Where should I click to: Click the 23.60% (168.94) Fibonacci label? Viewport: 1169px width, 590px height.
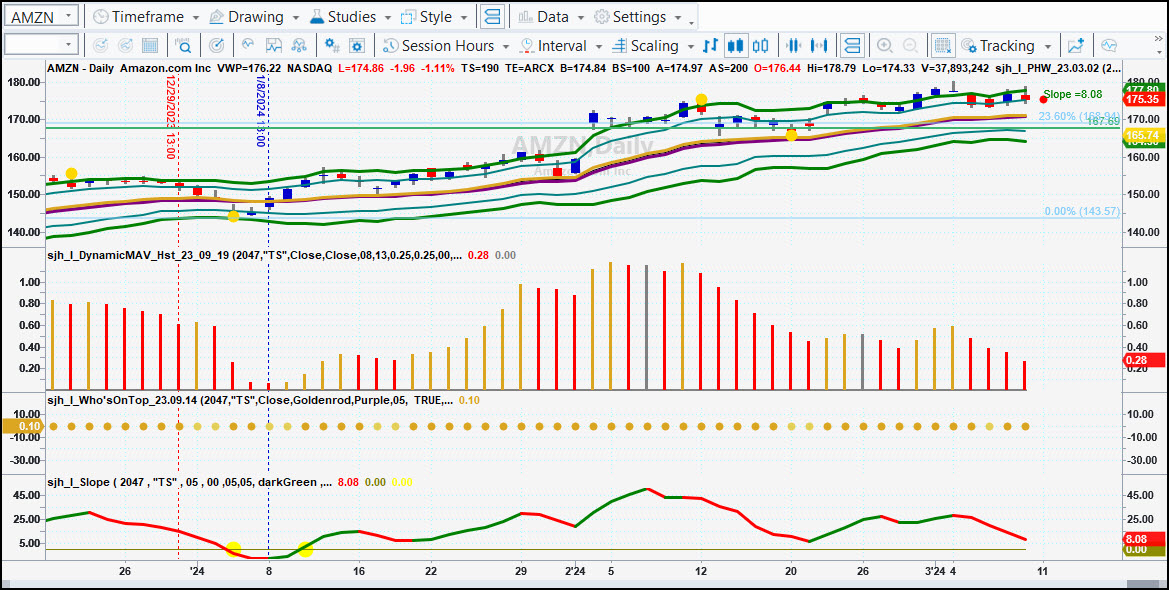pos(1080,116)
